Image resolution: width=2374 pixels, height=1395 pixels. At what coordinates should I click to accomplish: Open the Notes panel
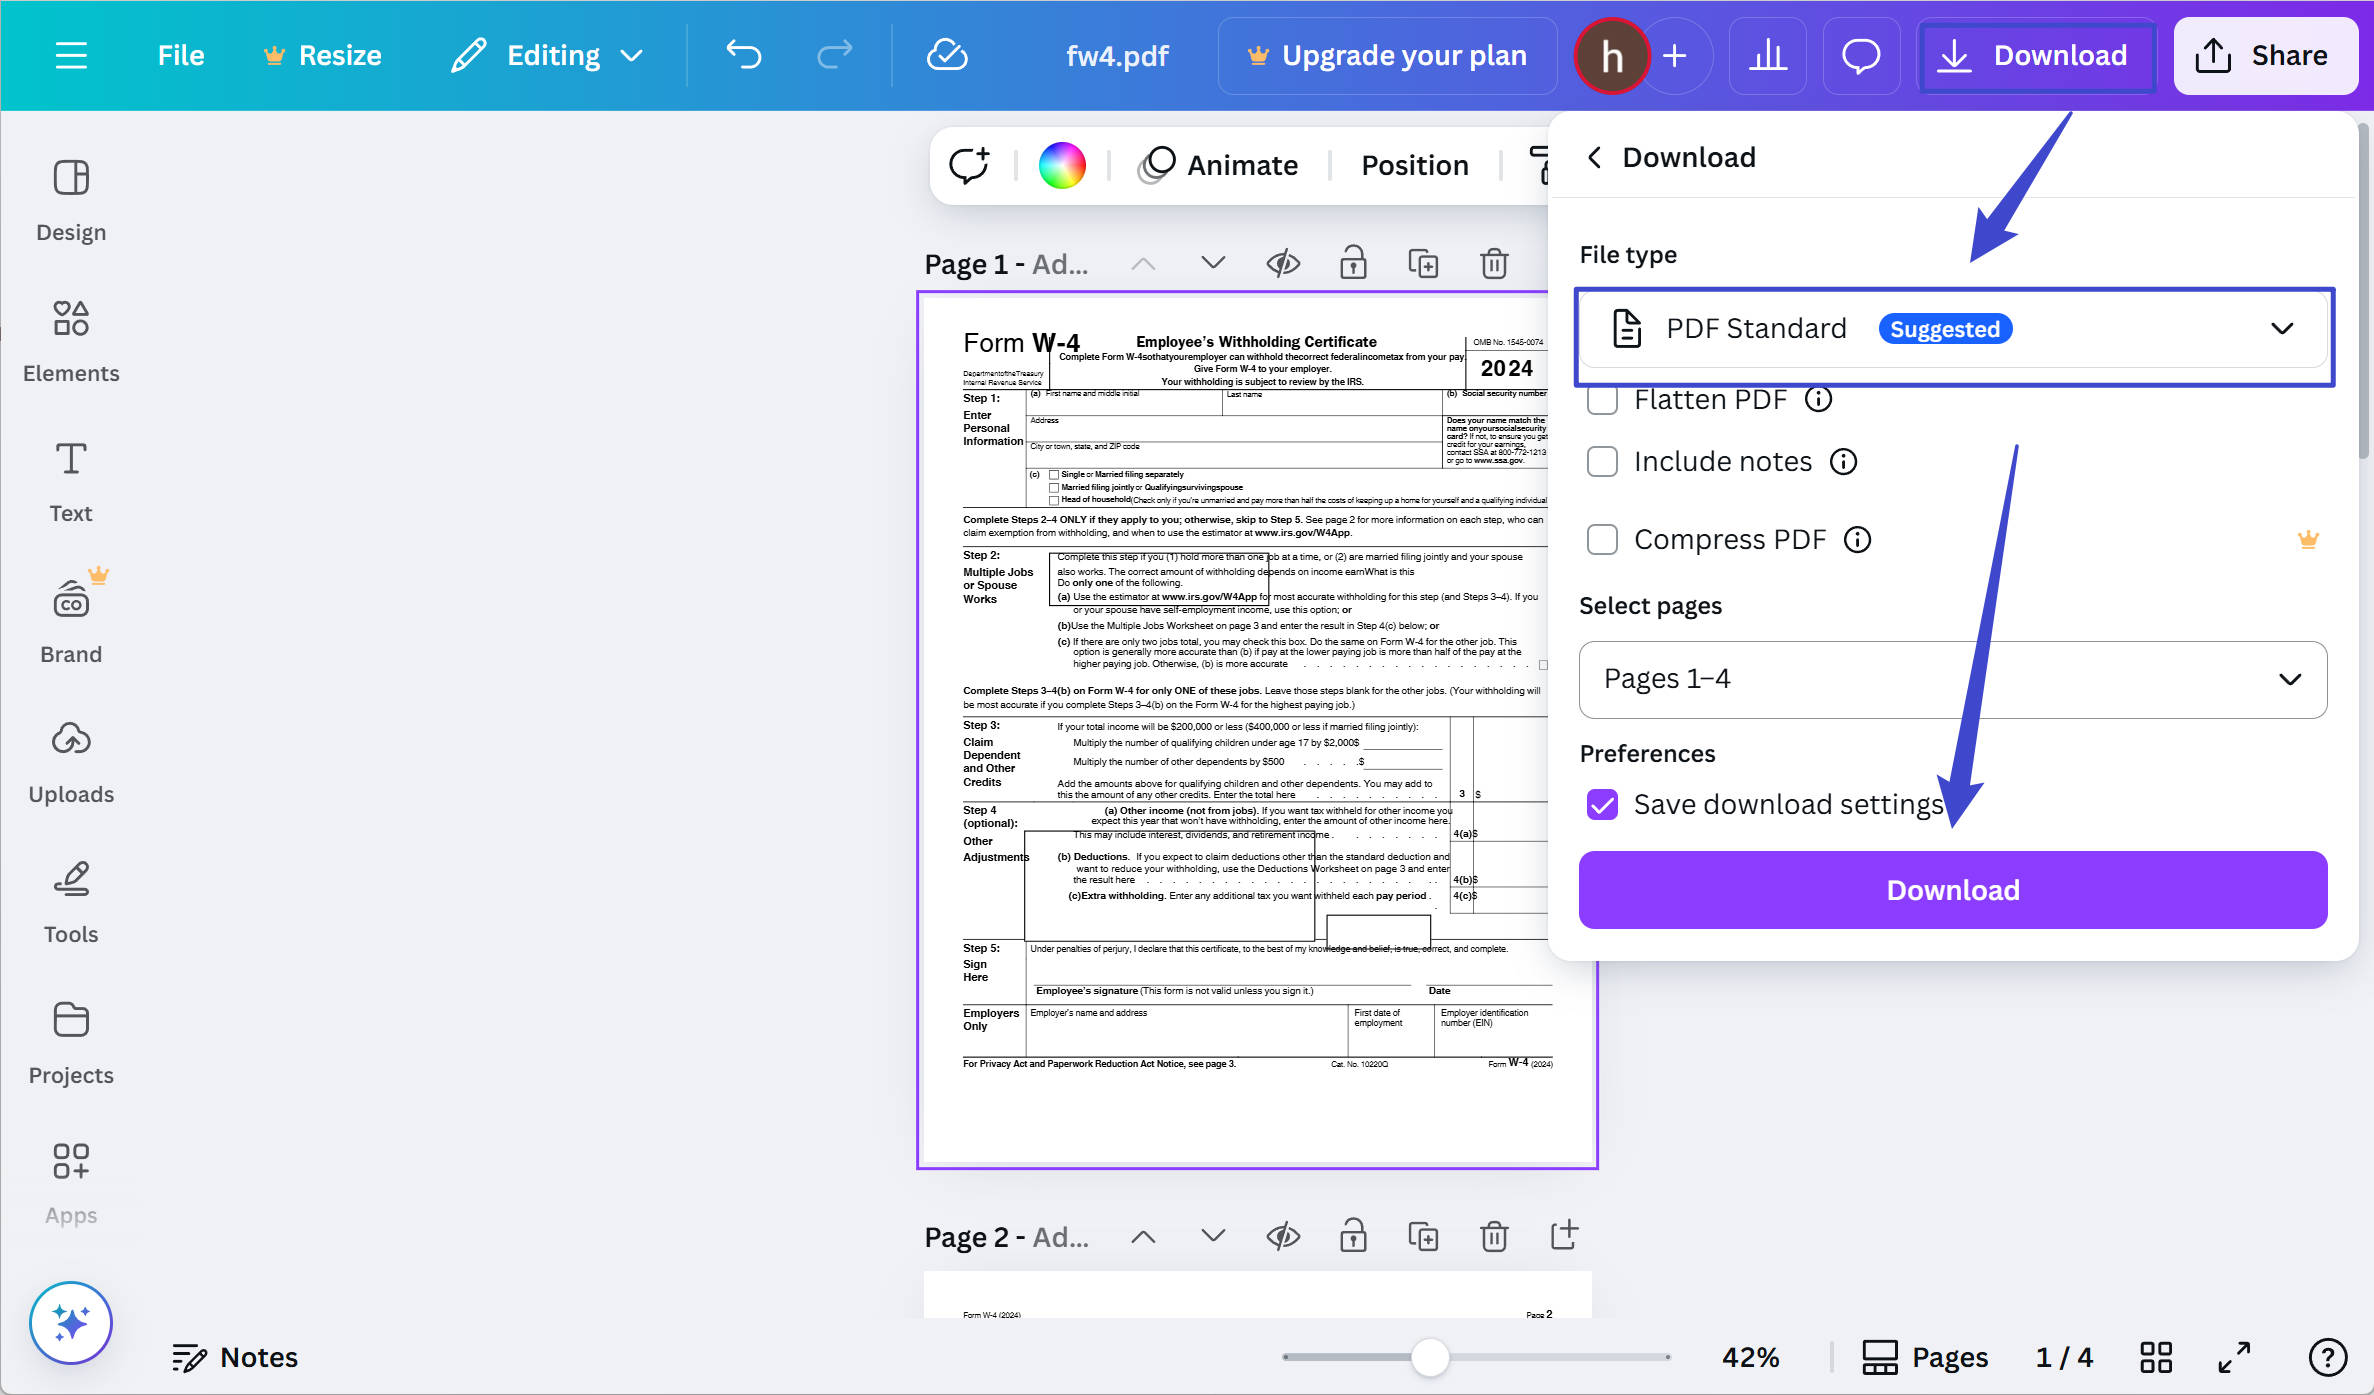click(x=235, y=1357)
